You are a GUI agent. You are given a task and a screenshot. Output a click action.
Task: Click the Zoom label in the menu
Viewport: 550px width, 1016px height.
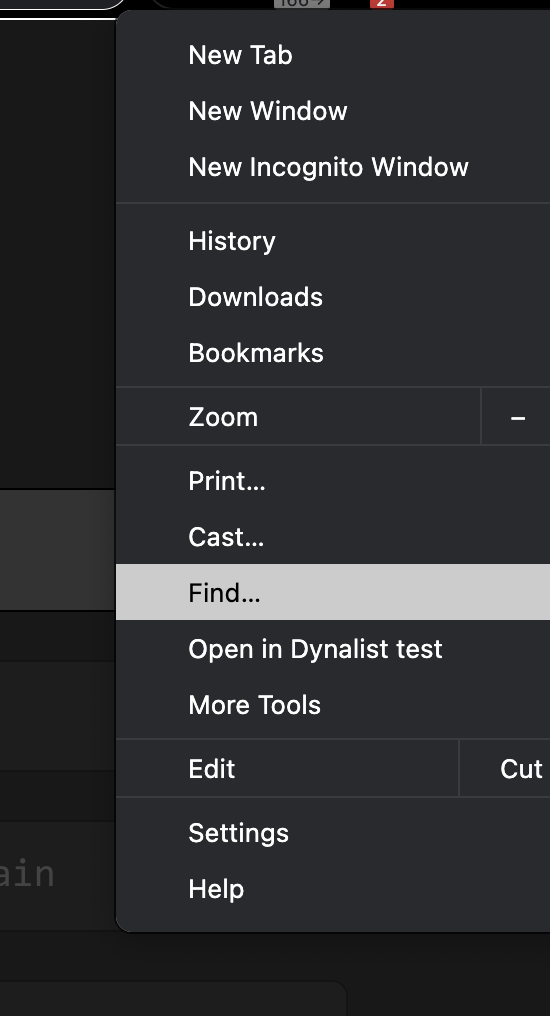pos(223,417)
